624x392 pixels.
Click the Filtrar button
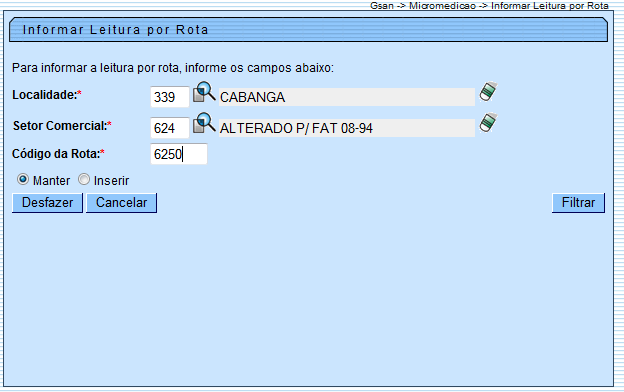(x=578, y=203)
